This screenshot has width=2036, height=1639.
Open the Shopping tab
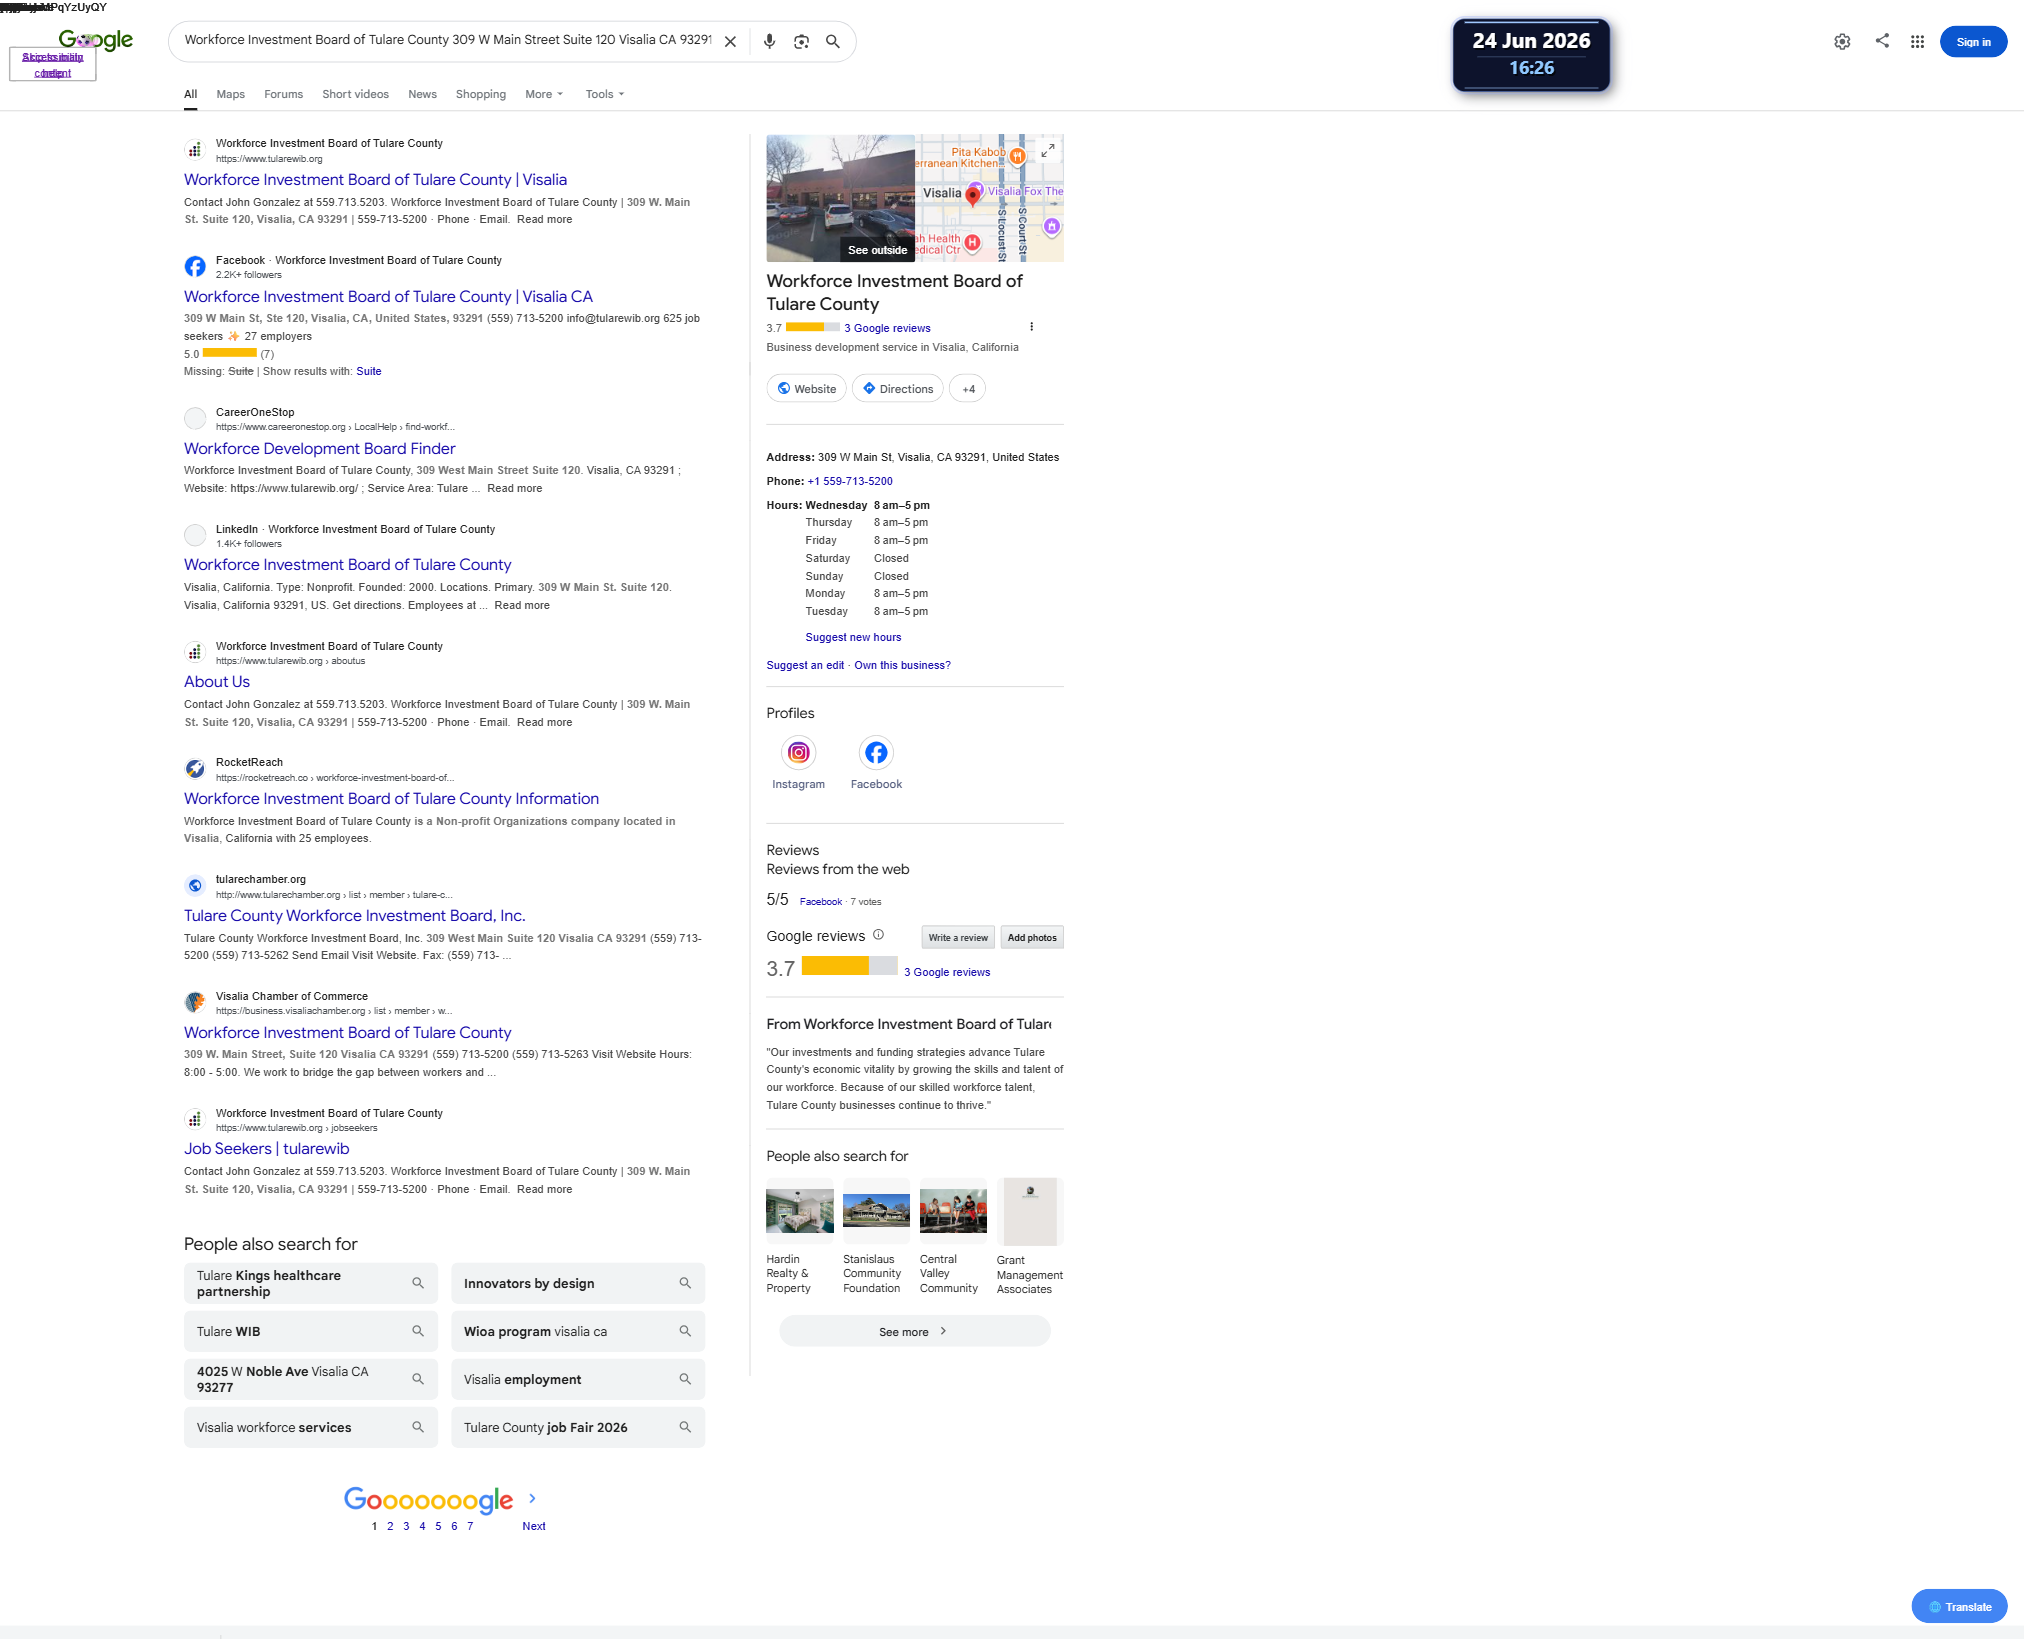(480, 94)
